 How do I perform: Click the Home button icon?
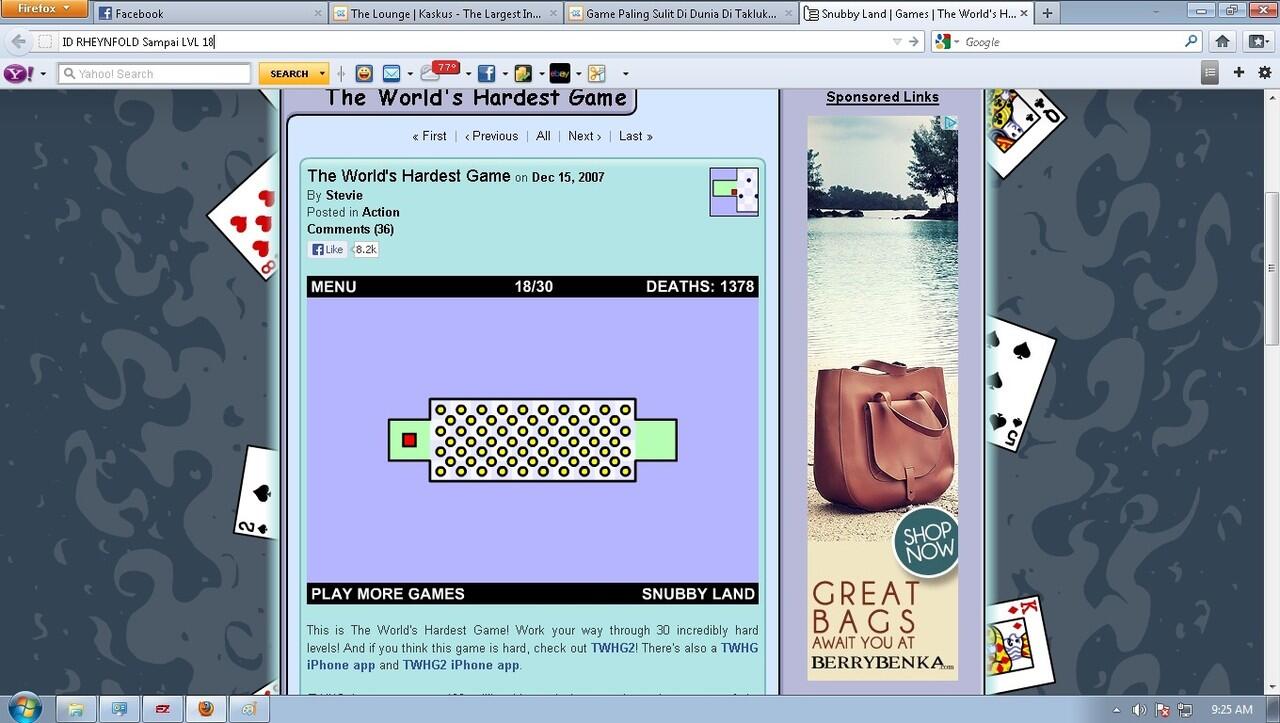point(1222,42)
